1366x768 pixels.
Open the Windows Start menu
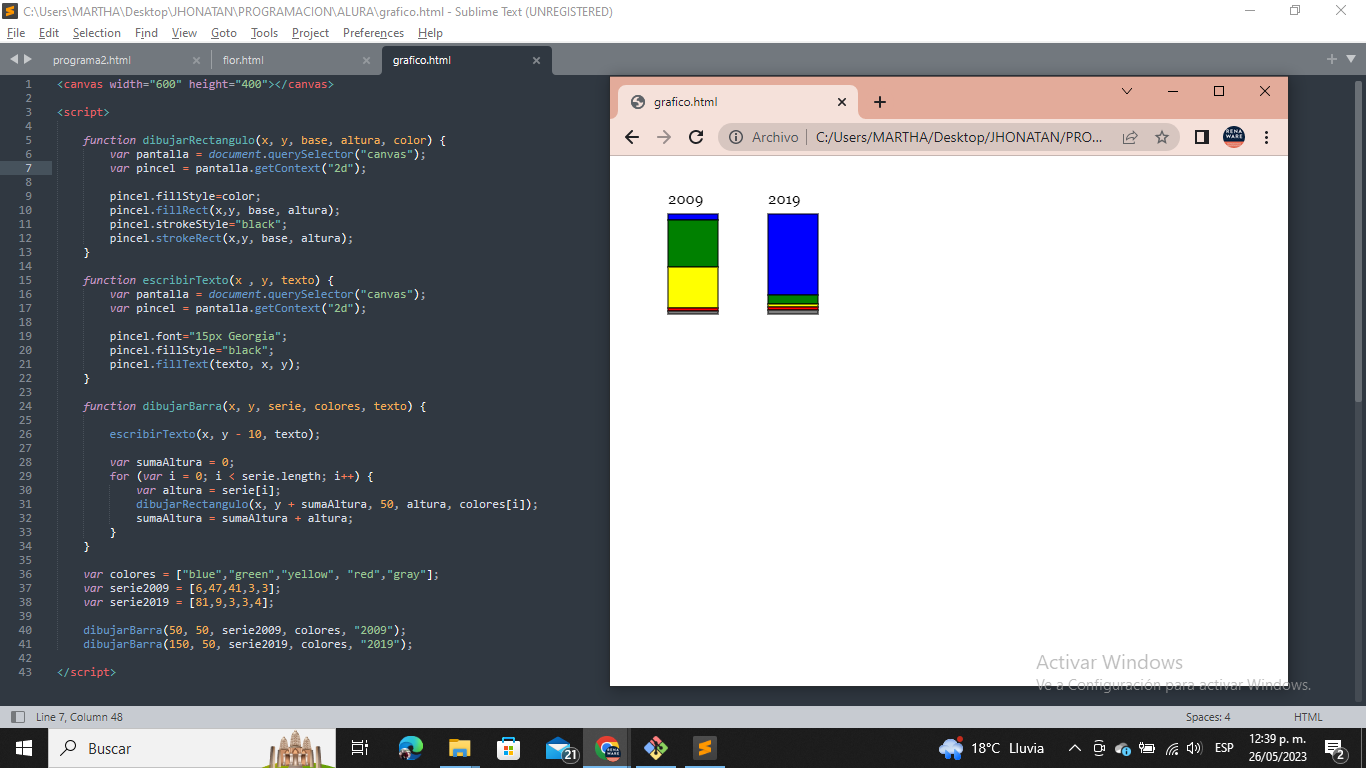point(23,748)
